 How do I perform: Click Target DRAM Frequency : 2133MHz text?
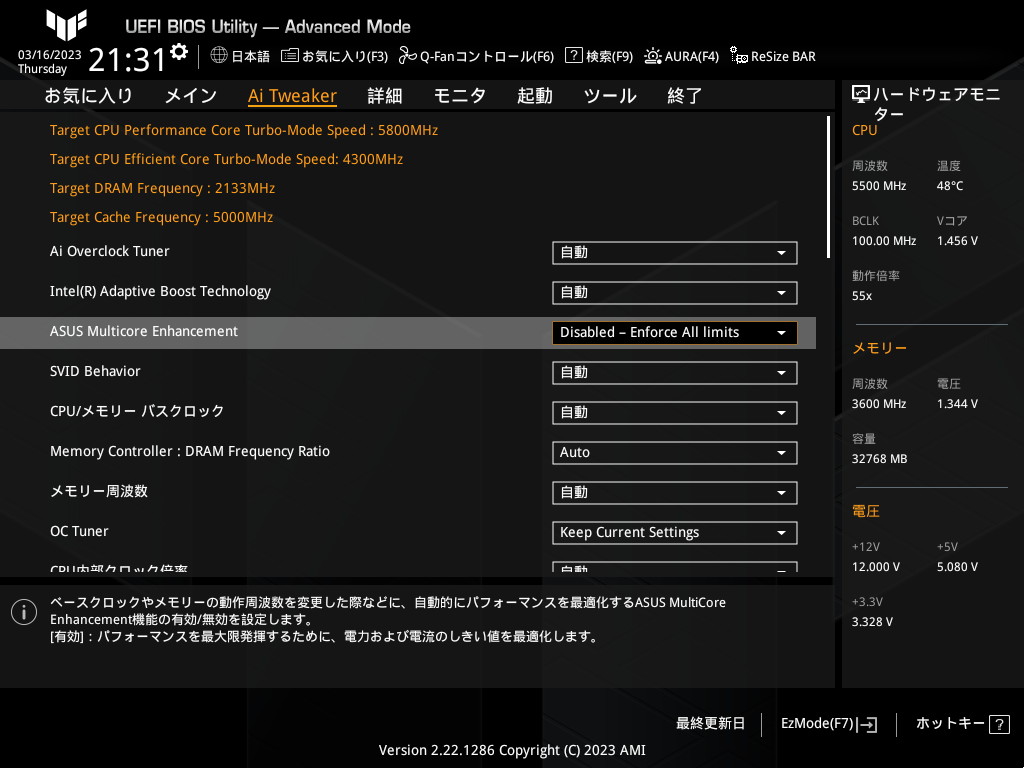[163, 188]
